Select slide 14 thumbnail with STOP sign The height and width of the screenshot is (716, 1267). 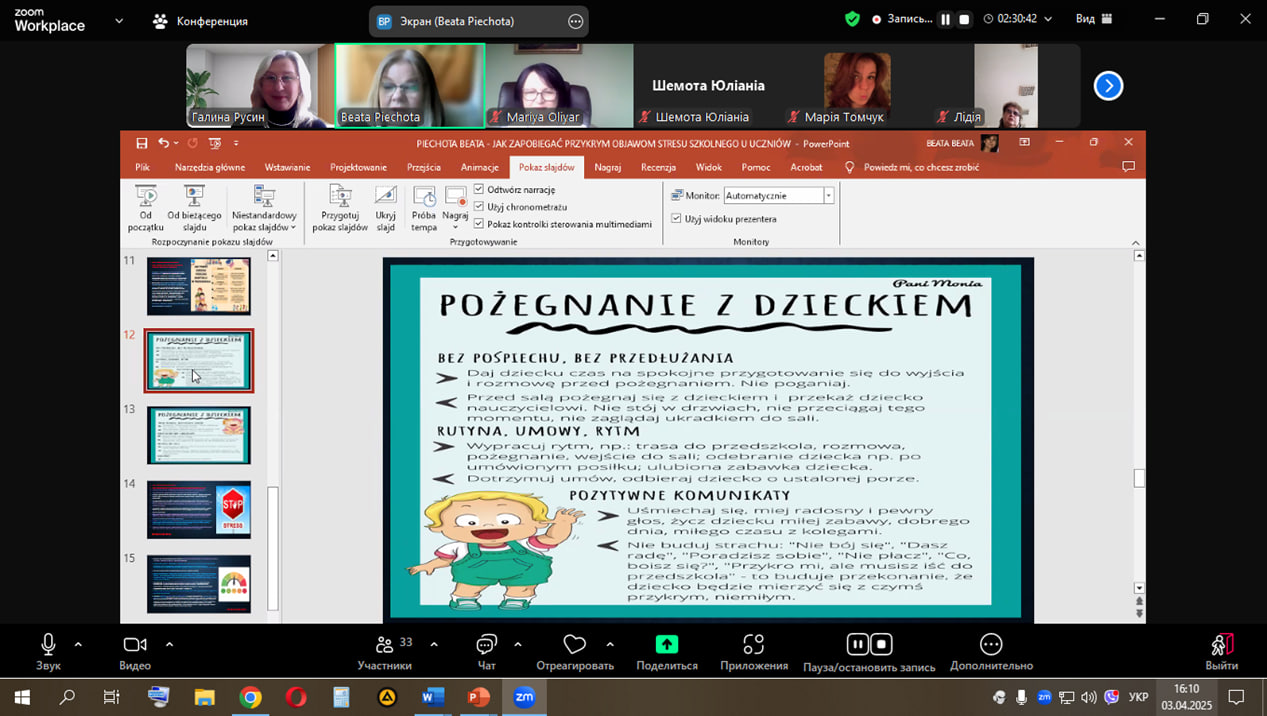199,510
